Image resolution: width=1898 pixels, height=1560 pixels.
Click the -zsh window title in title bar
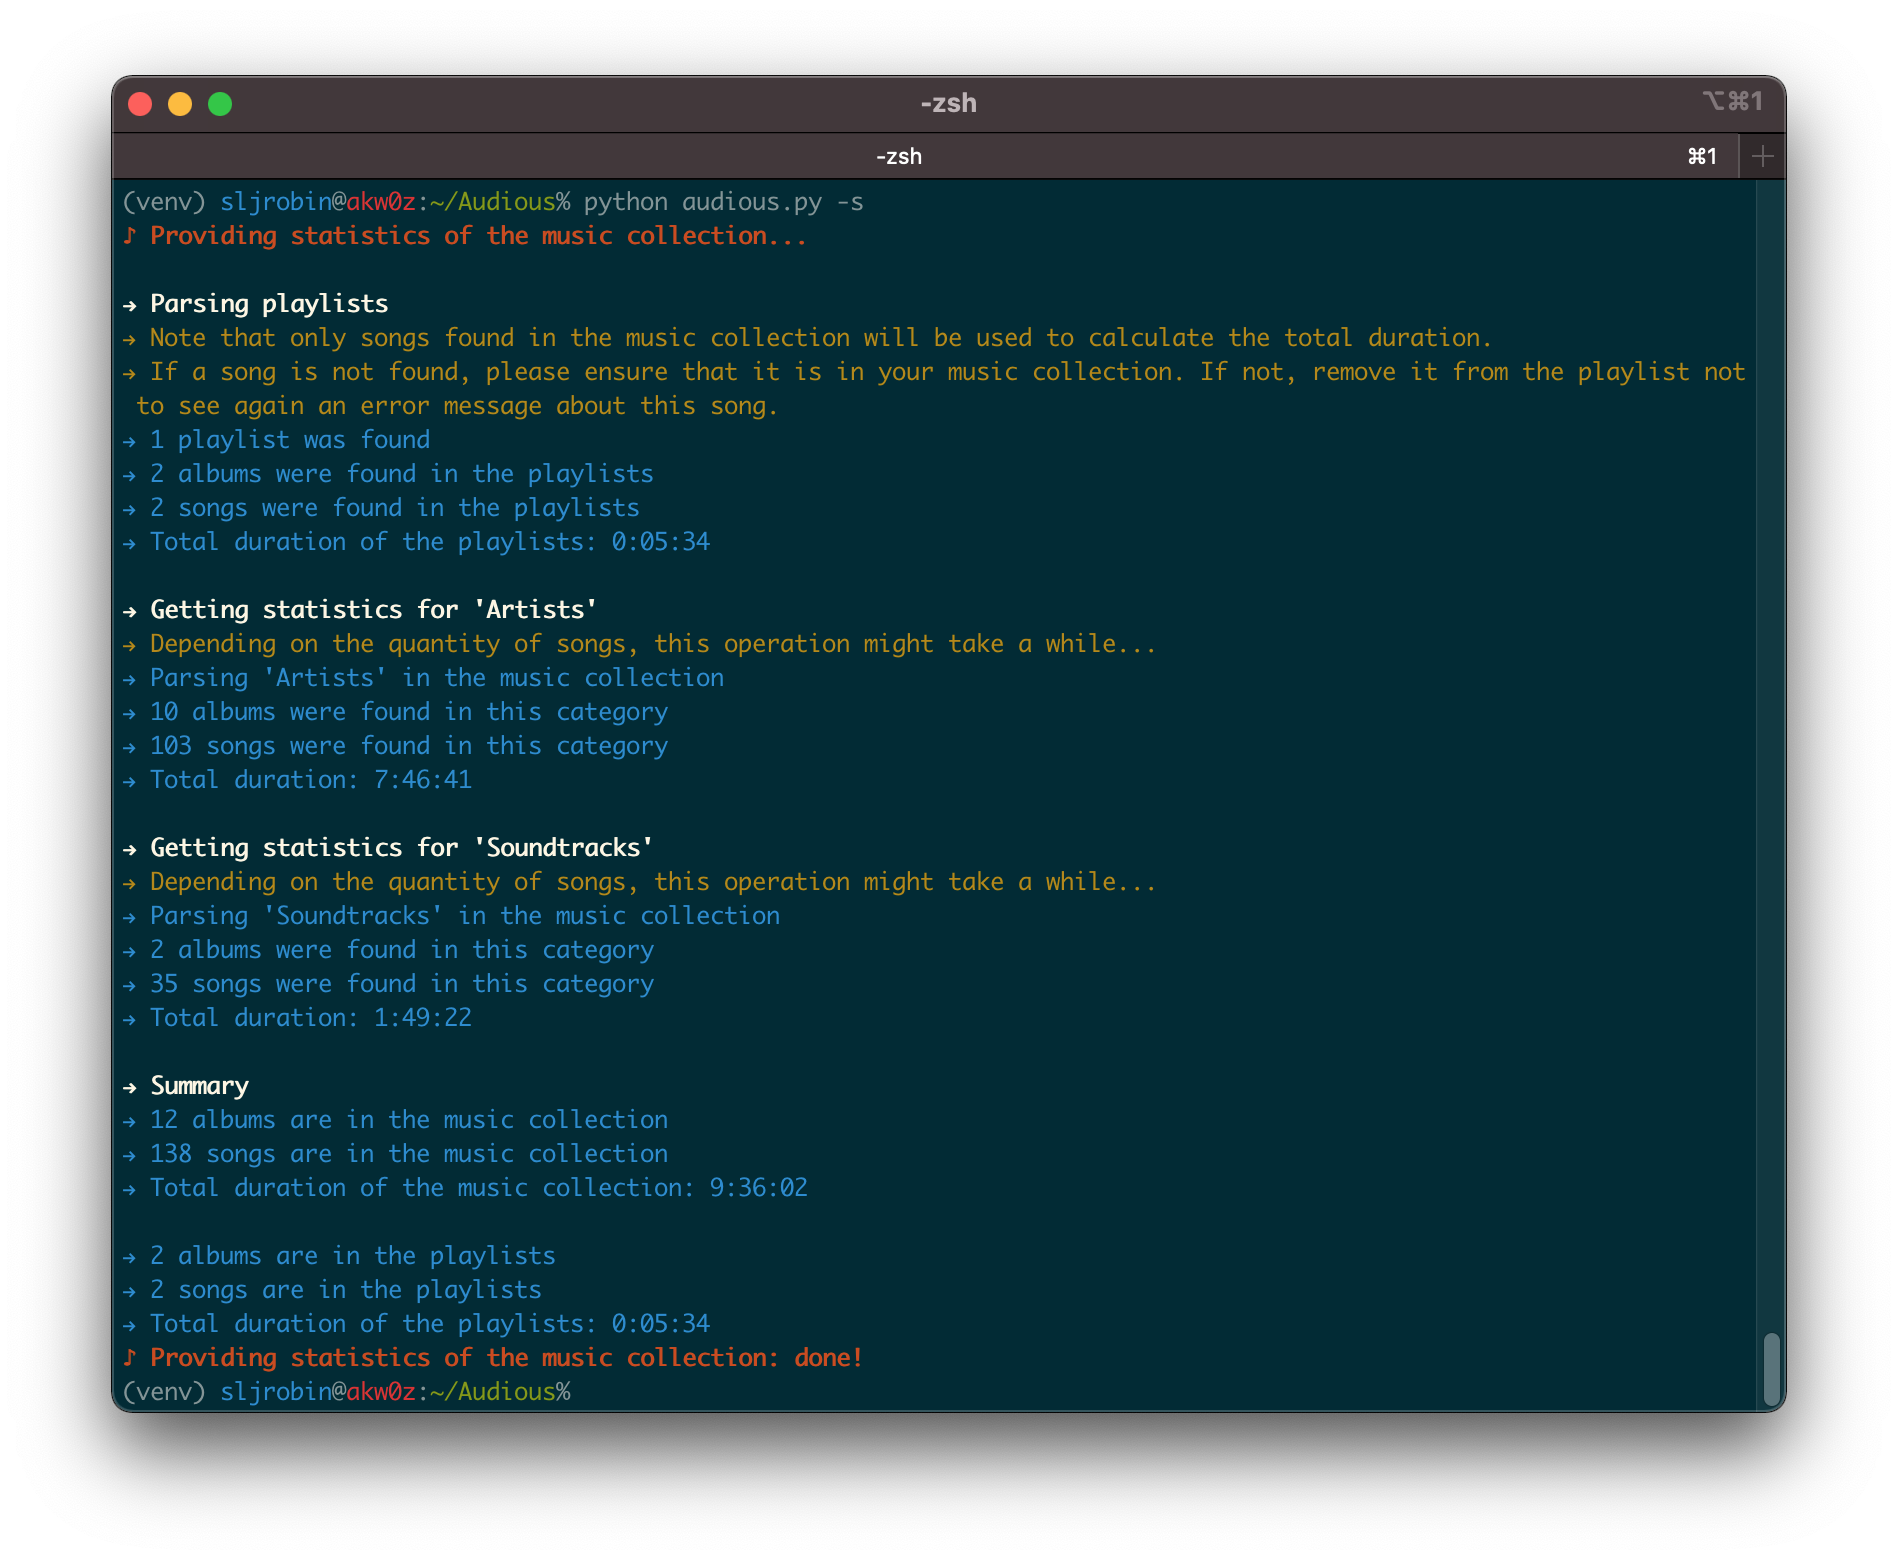948,103
